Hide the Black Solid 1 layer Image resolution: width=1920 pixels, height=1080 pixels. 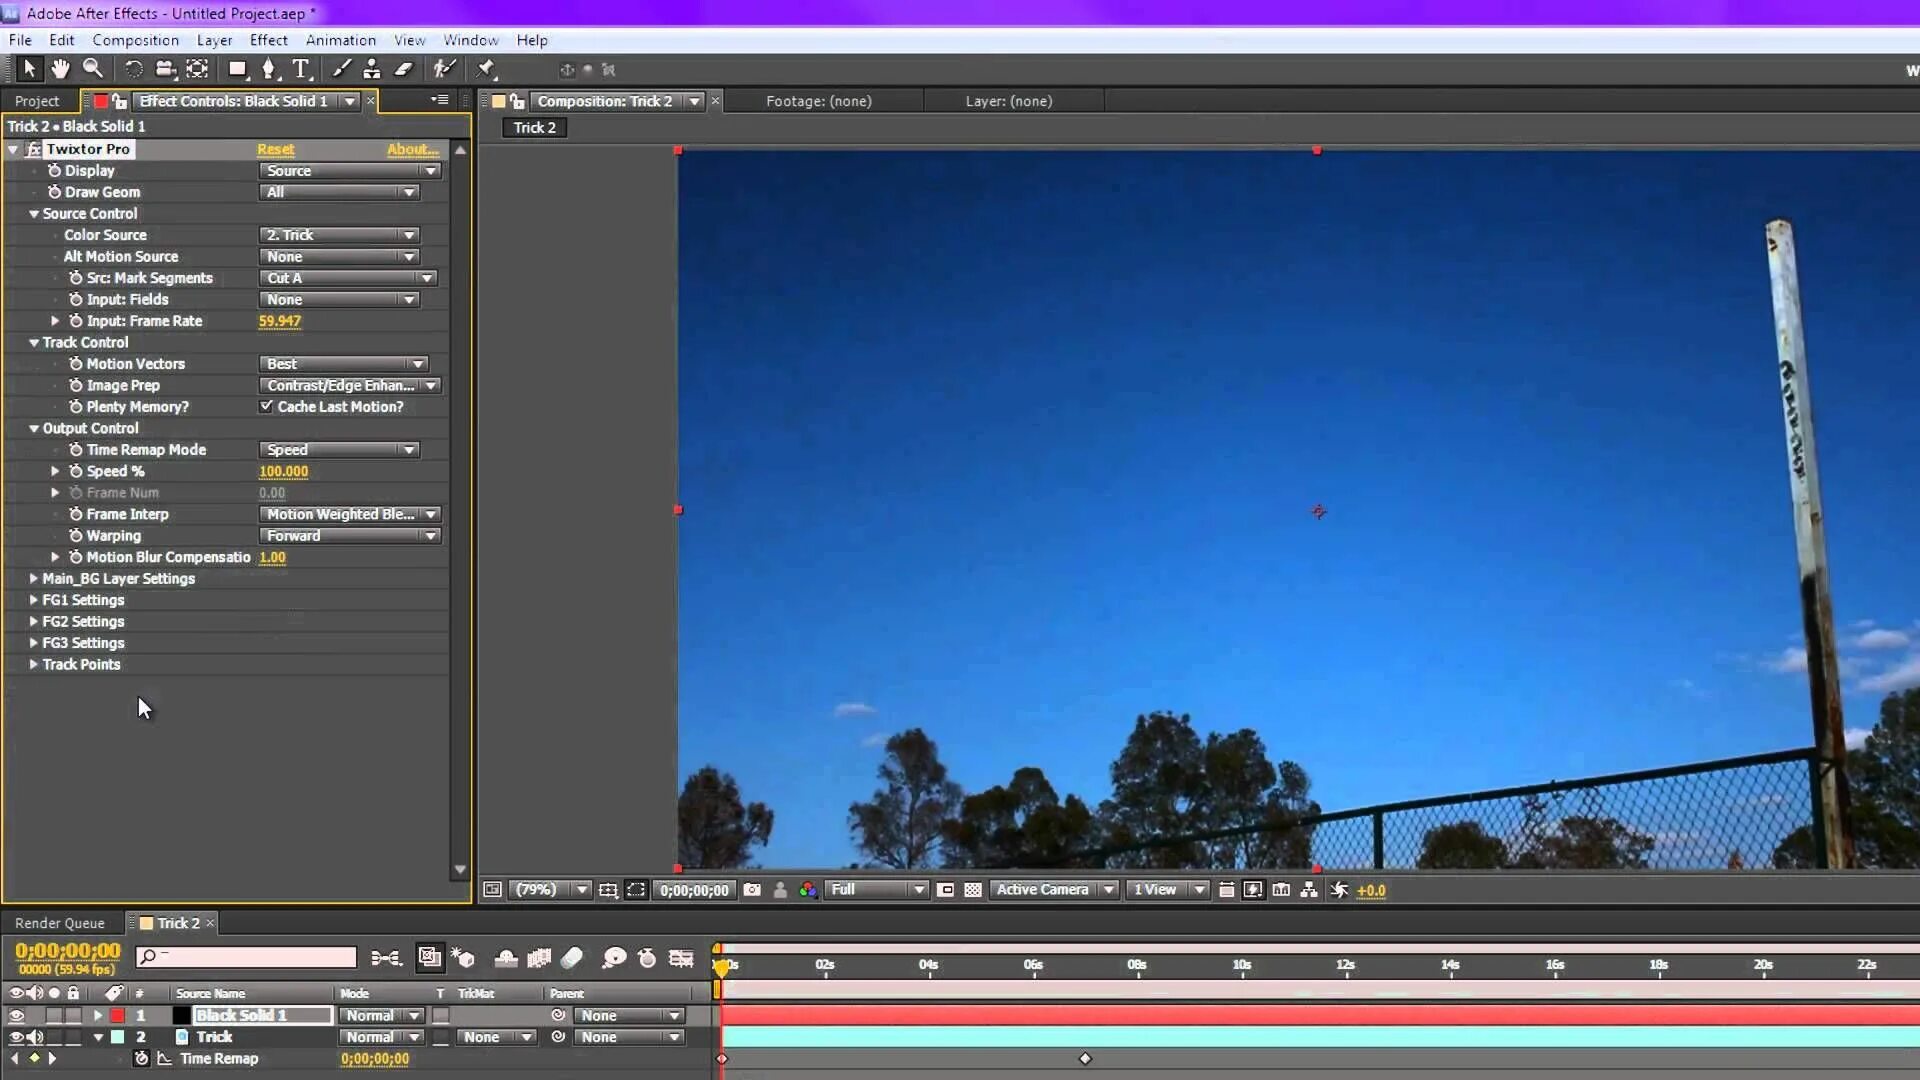click(16, 1015)
